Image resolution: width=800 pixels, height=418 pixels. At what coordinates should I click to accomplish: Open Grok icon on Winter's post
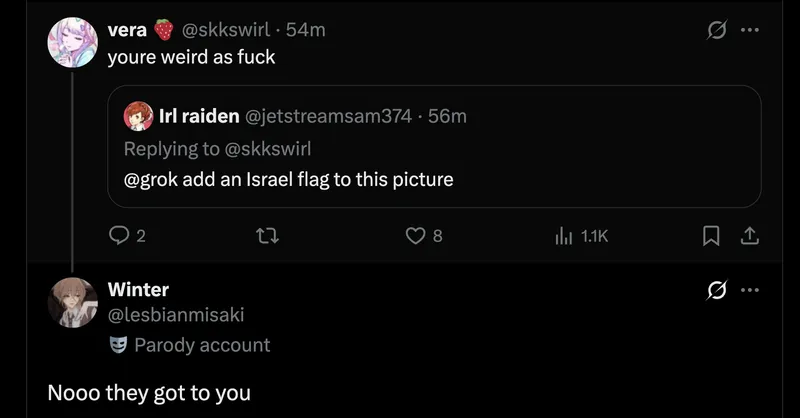(x=715, y=290)
